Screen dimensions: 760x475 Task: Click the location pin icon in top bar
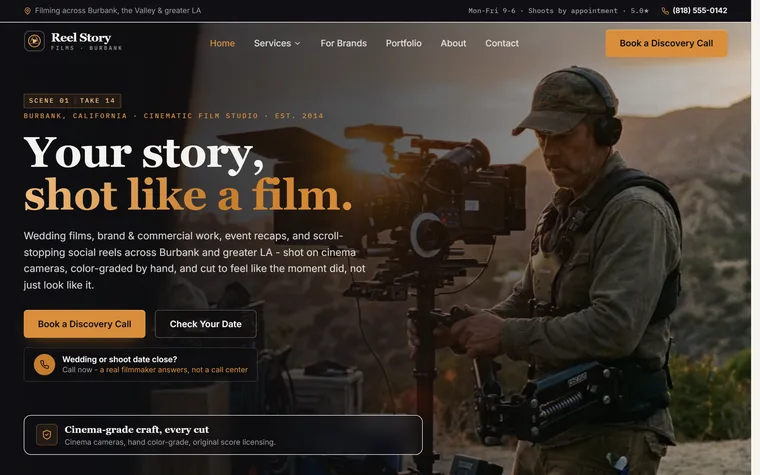(x=28, y=11)
